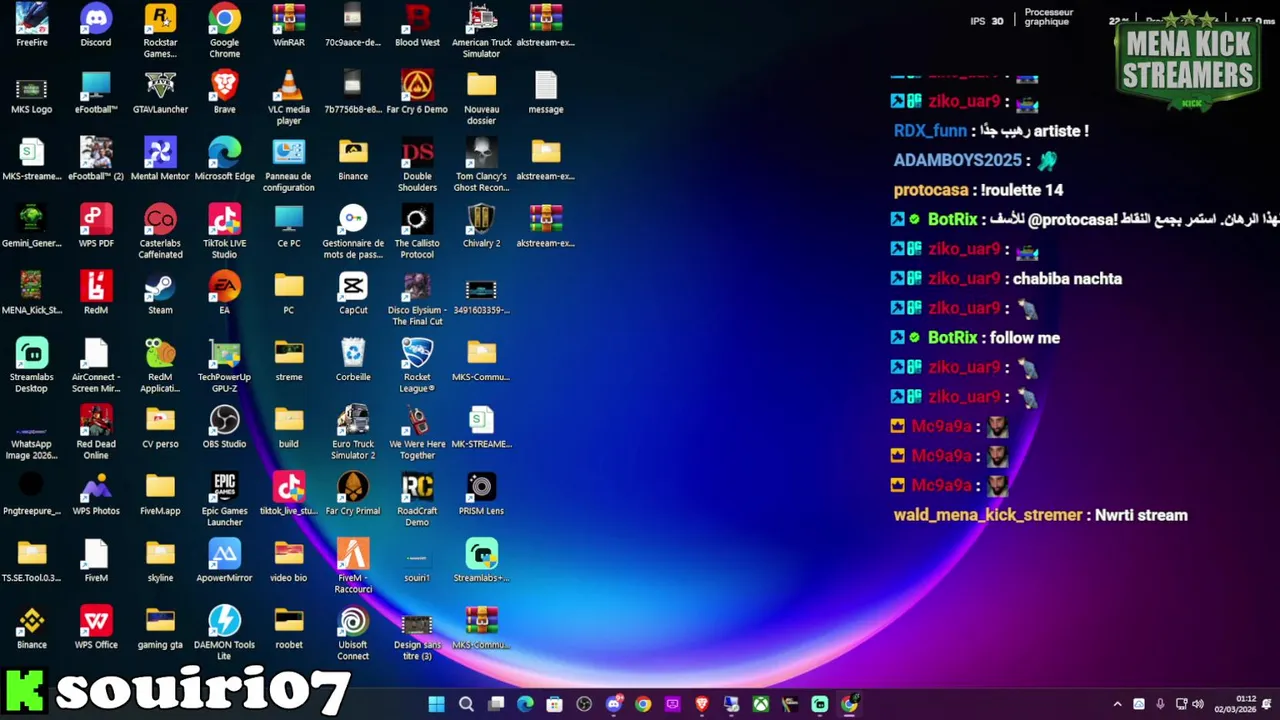
Task: Launch Casterlabs Caffeinated shortcut
Action: [x=160, y=231]
